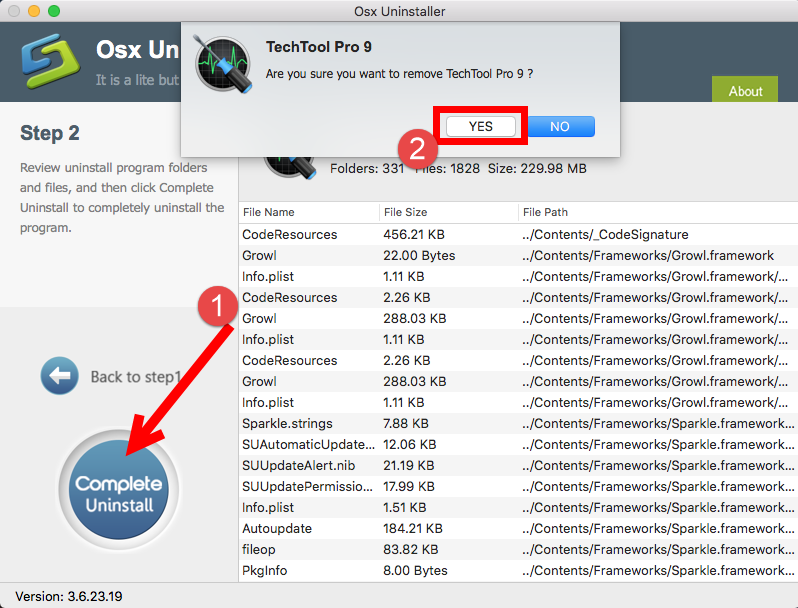The height and width of the screenshot is (608, 798).
Task: Select the SUUpdateAlert.nib file row
Action: point(518,466)
